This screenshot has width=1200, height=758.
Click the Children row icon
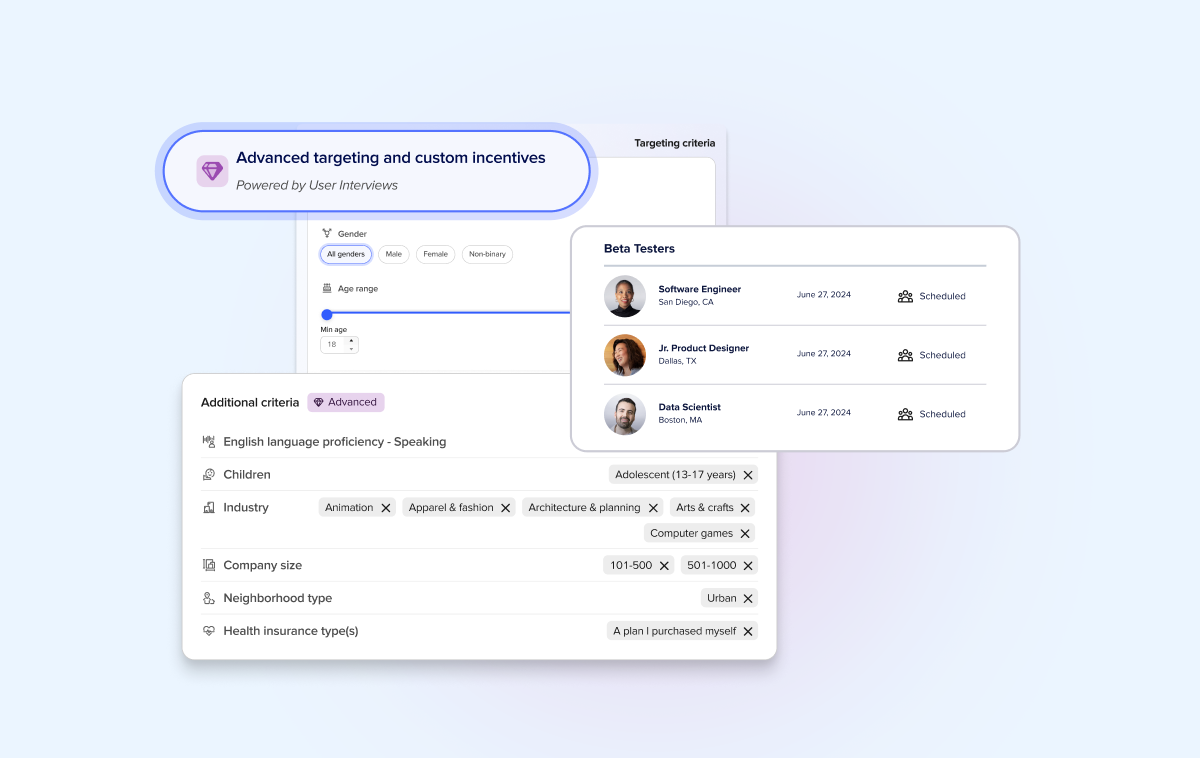(209, 474)
